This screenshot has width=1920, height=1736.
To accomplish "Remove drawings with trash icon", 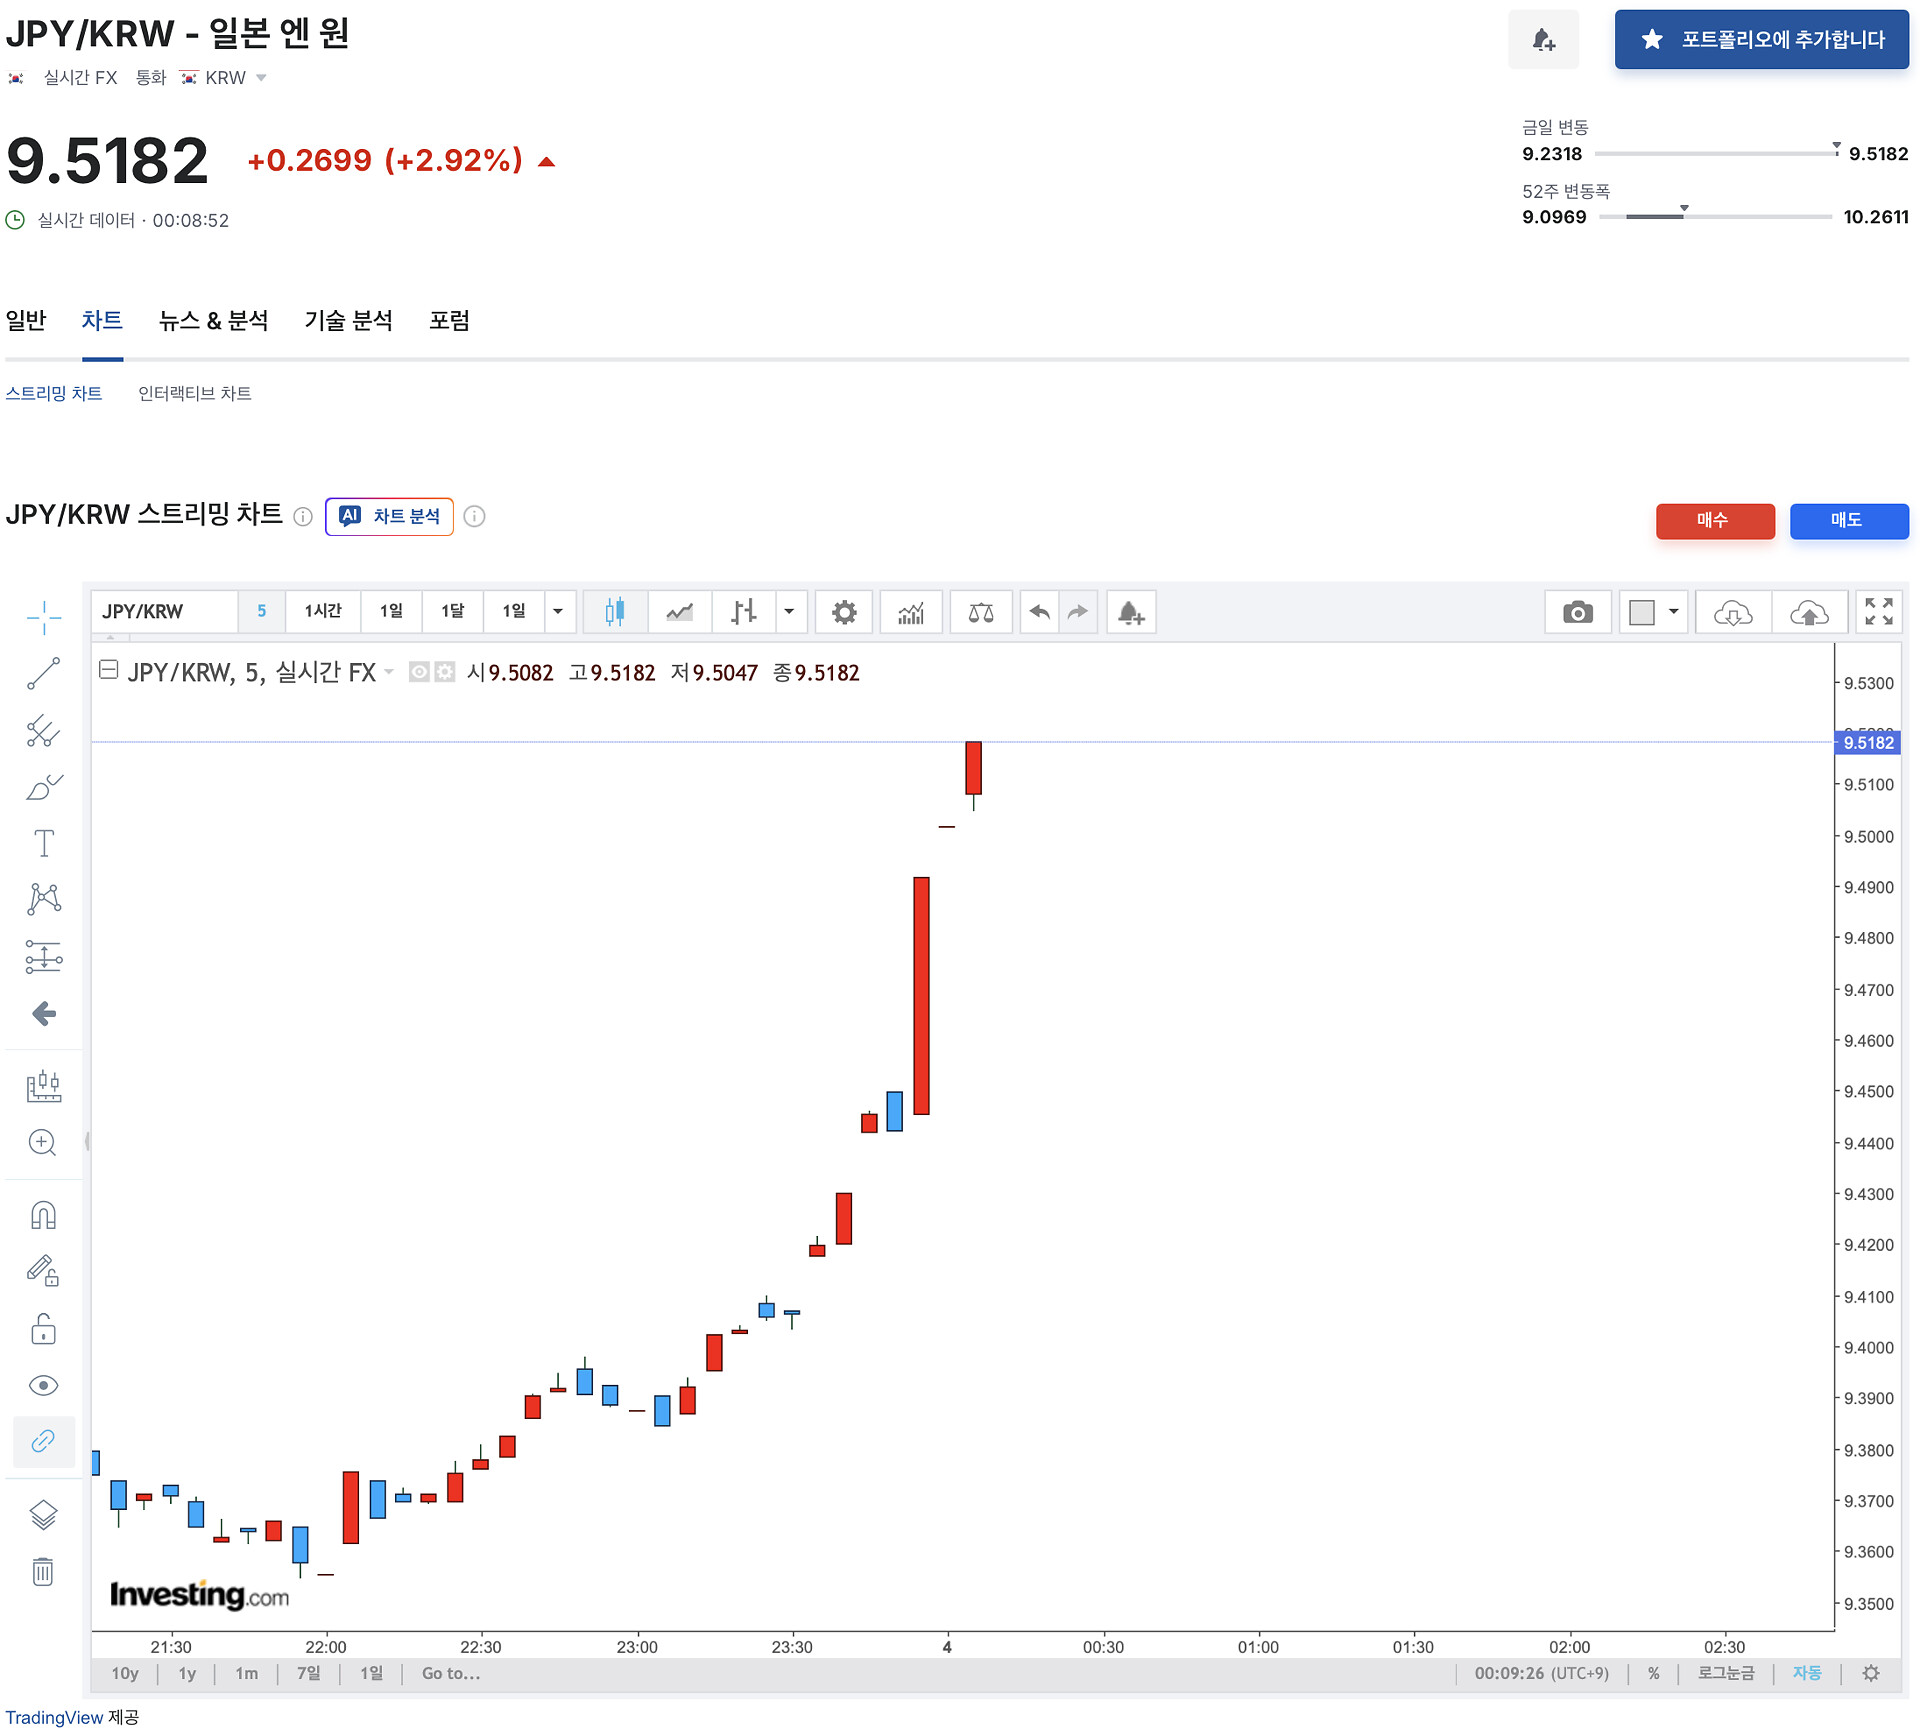I will [x=43, y=1572].
